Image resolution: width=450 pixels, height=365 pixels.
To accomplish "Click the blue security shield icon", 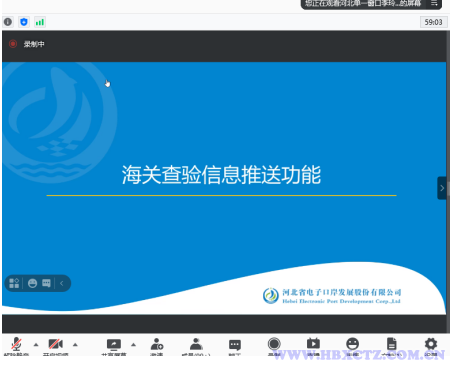I will (x=24, y=22).
